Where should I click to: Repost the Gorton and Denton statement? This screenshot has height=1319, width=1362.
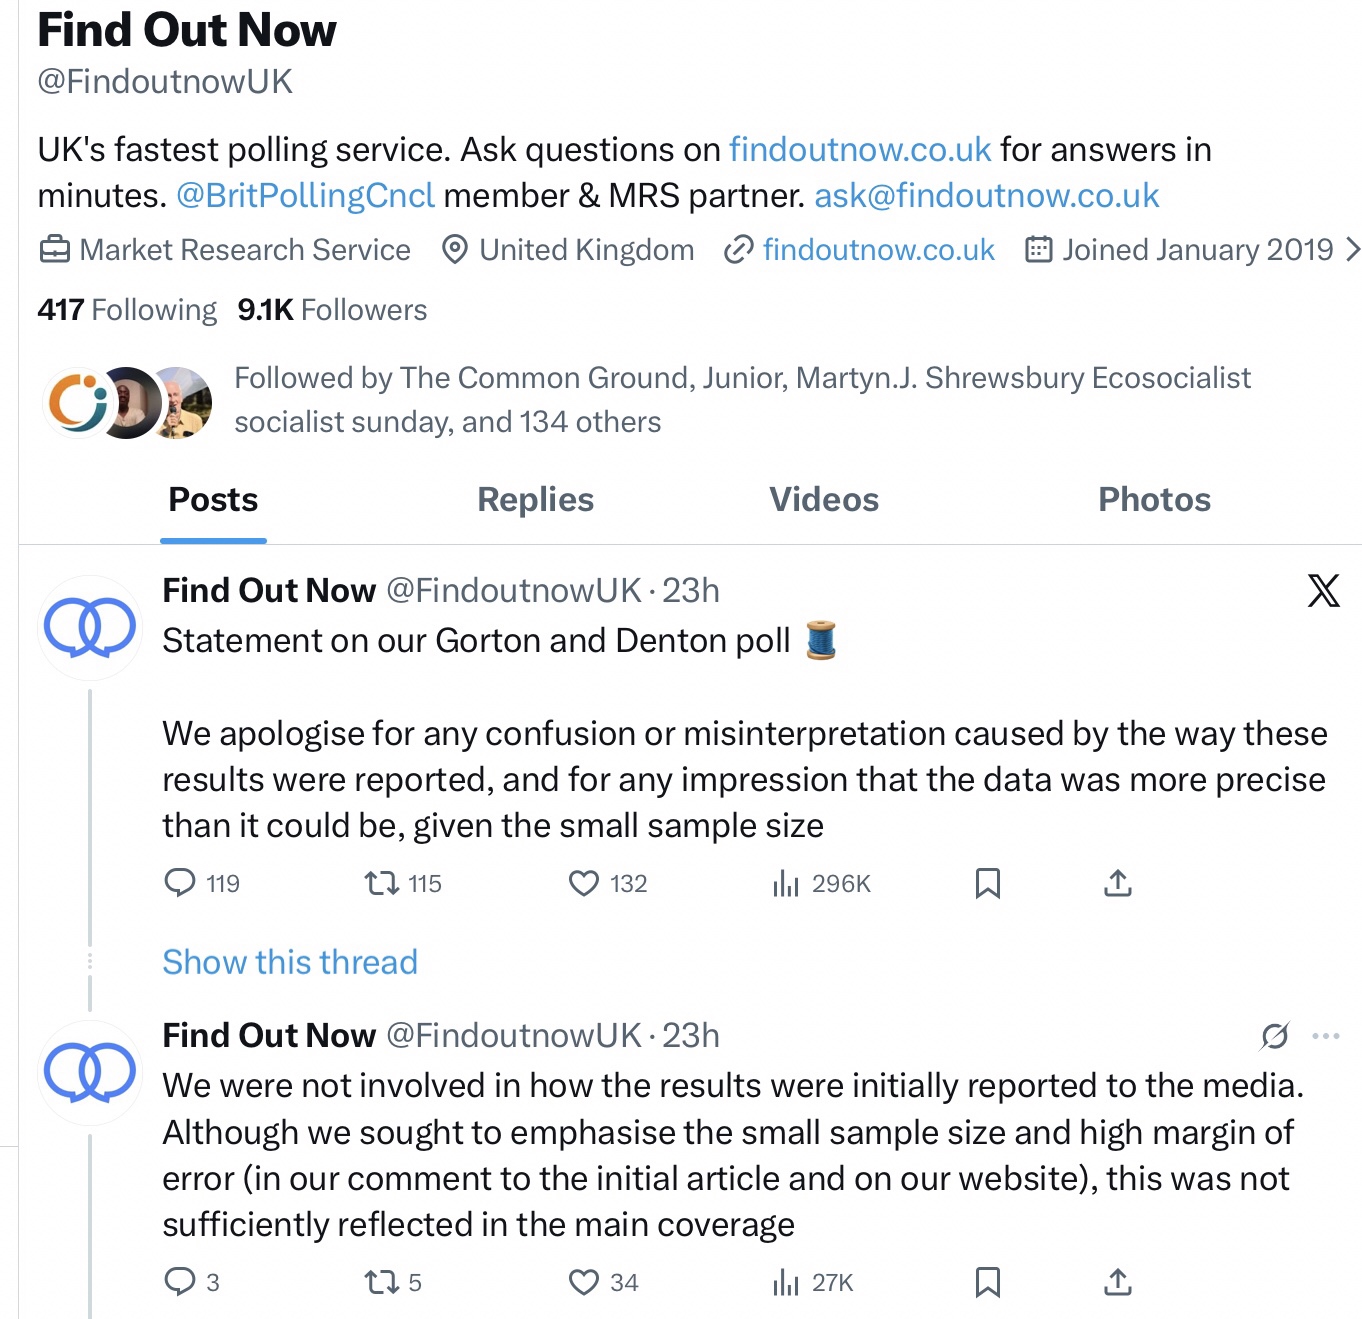point(381,883)
